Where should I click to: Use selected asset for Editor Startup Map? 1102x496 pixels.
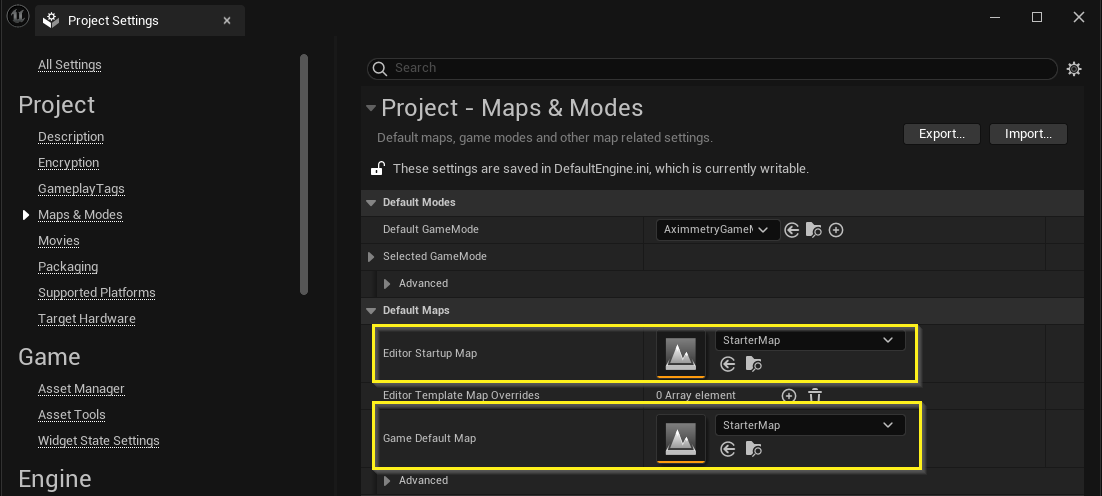727,364
